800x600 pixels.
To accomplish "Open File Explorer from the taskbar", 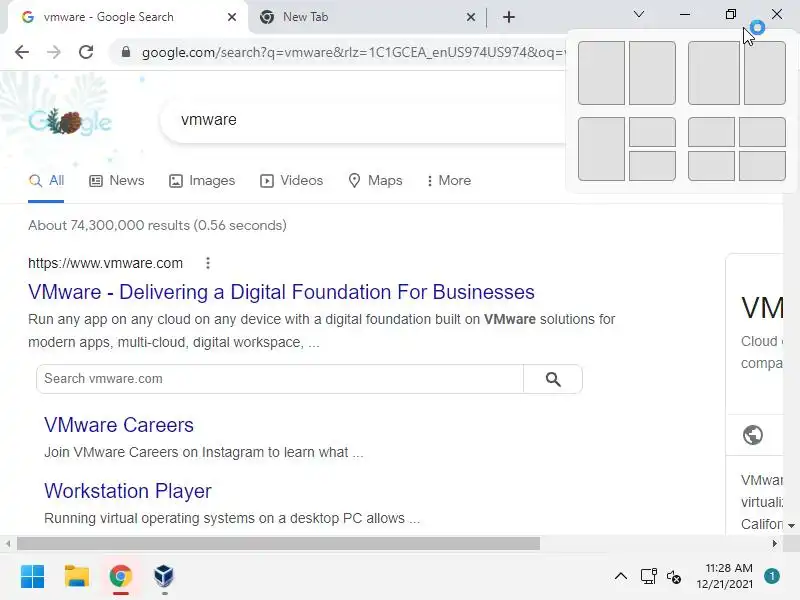I will click(77, 577).
